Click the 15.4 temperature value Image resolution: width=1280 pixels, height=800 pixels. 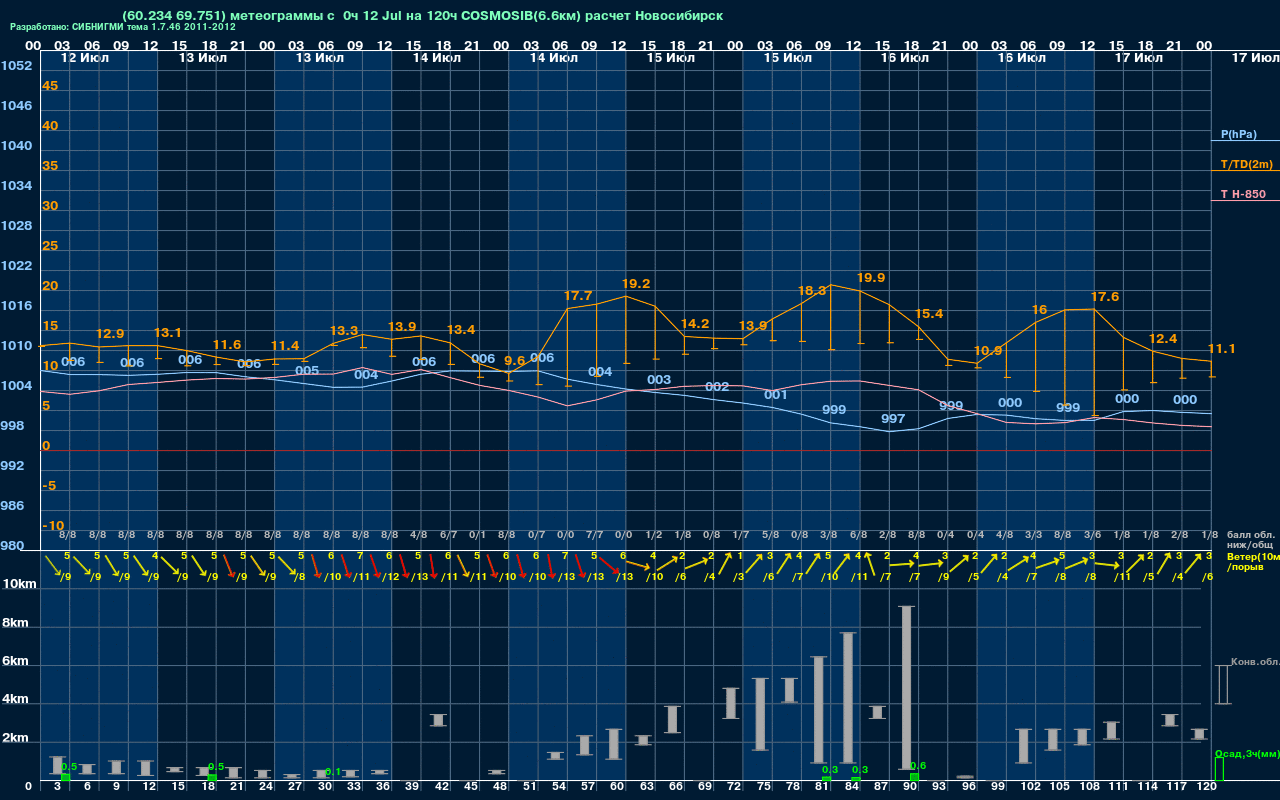tap(929, 314)
